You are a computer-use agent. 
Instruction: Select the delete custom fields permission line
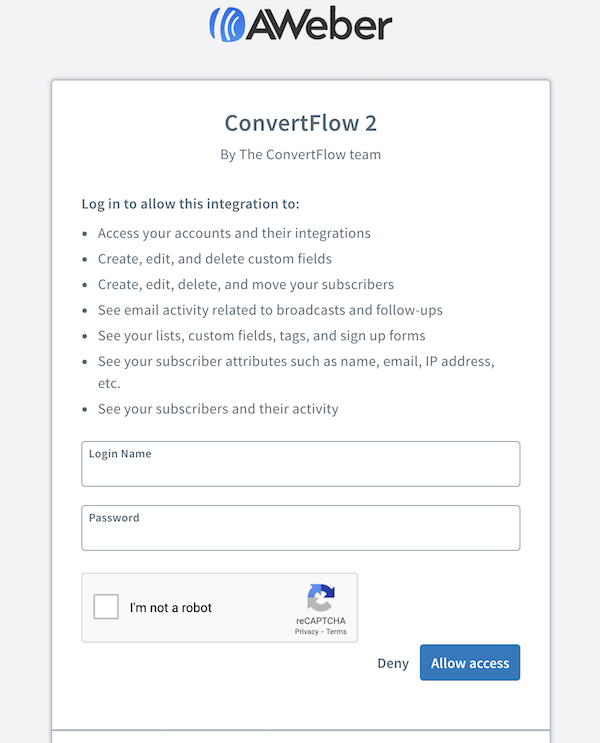pos(214,259)
